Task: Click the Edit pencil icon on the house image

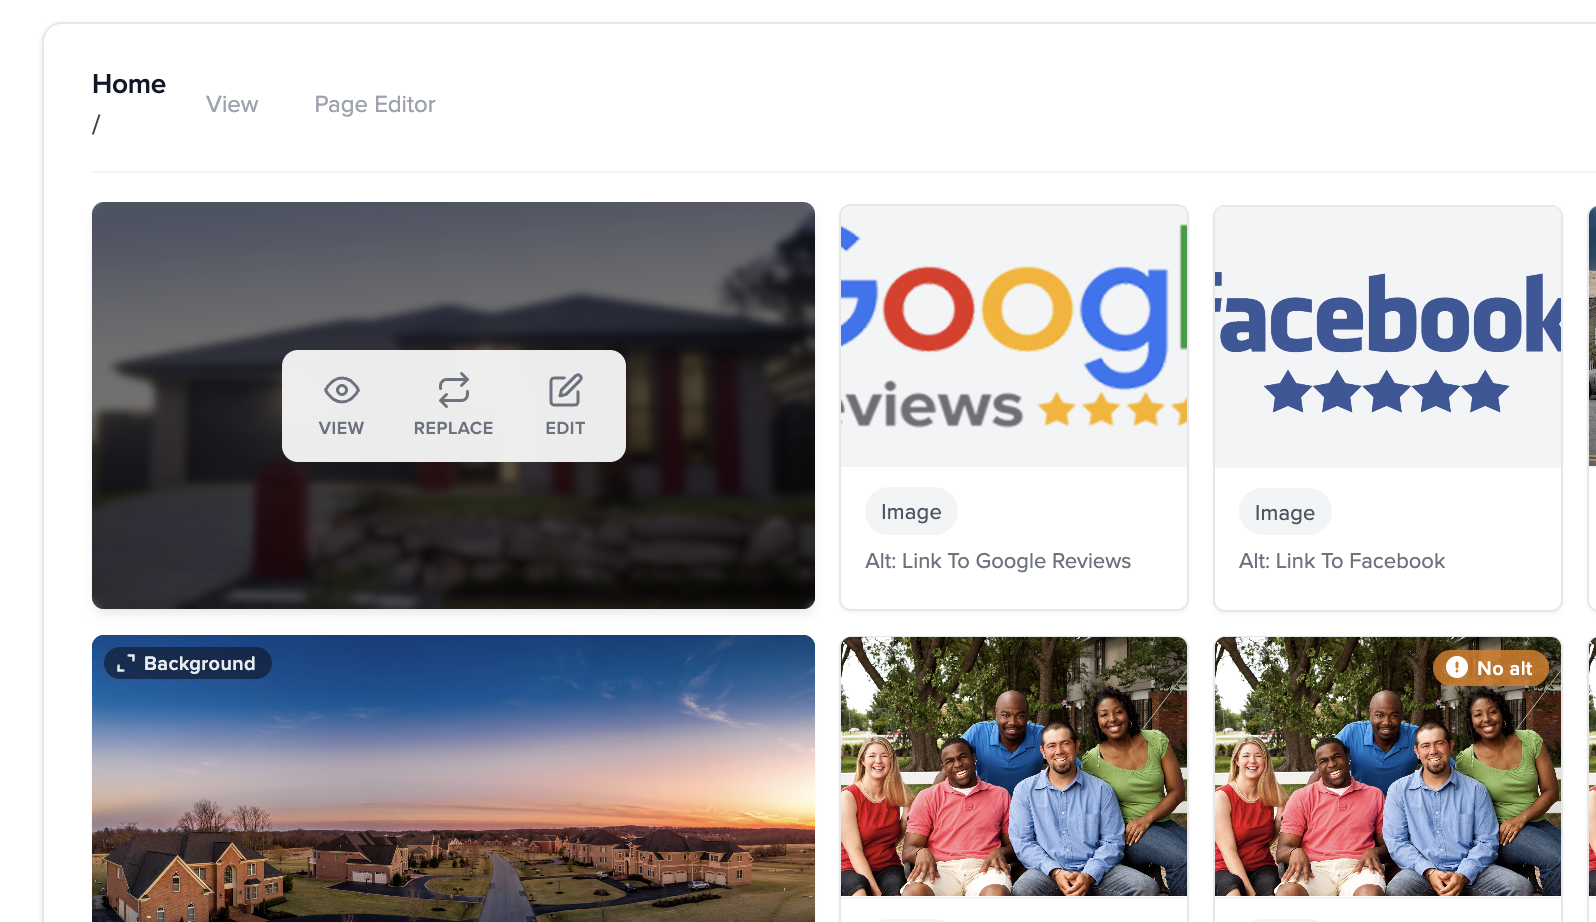Action: pyautogui.click(x=565, y=390)
